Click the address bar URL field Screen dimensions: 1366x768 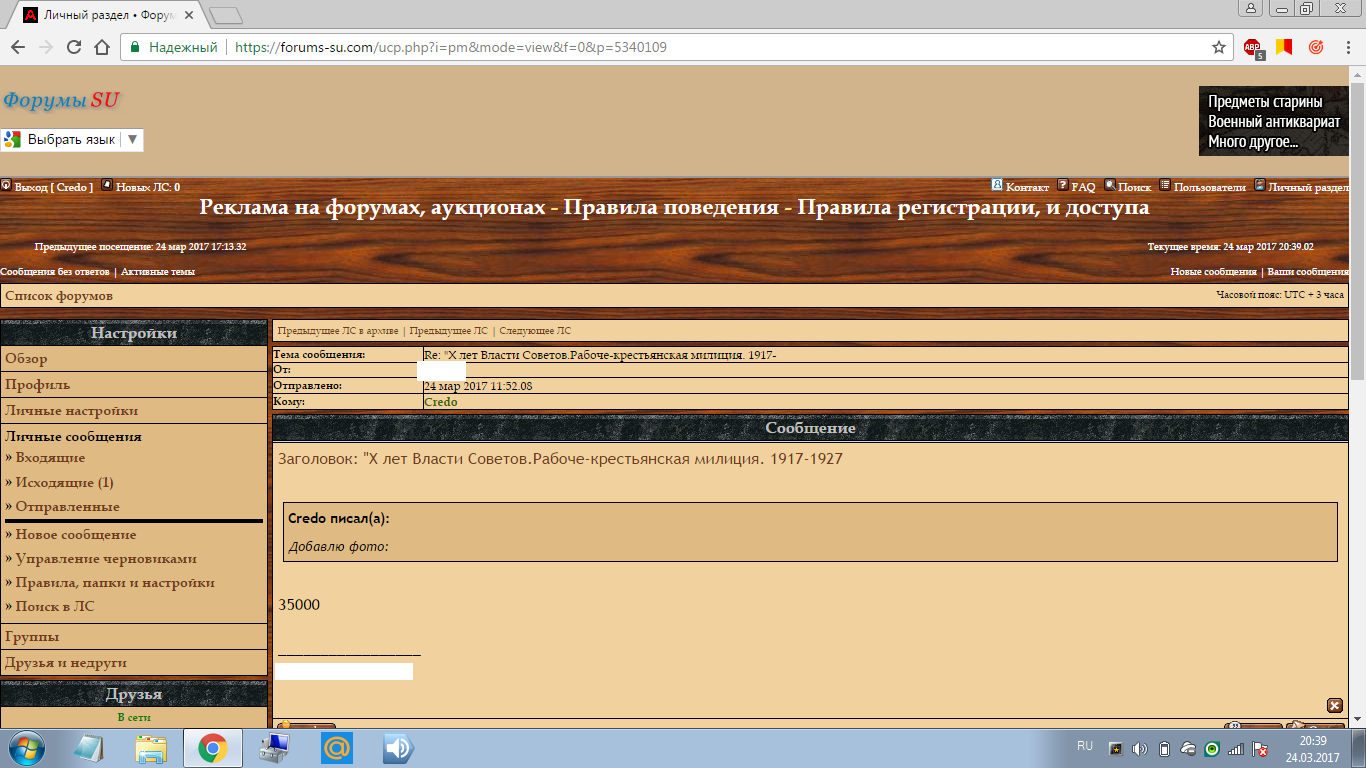pyautogui.click(x=700, y=47)
